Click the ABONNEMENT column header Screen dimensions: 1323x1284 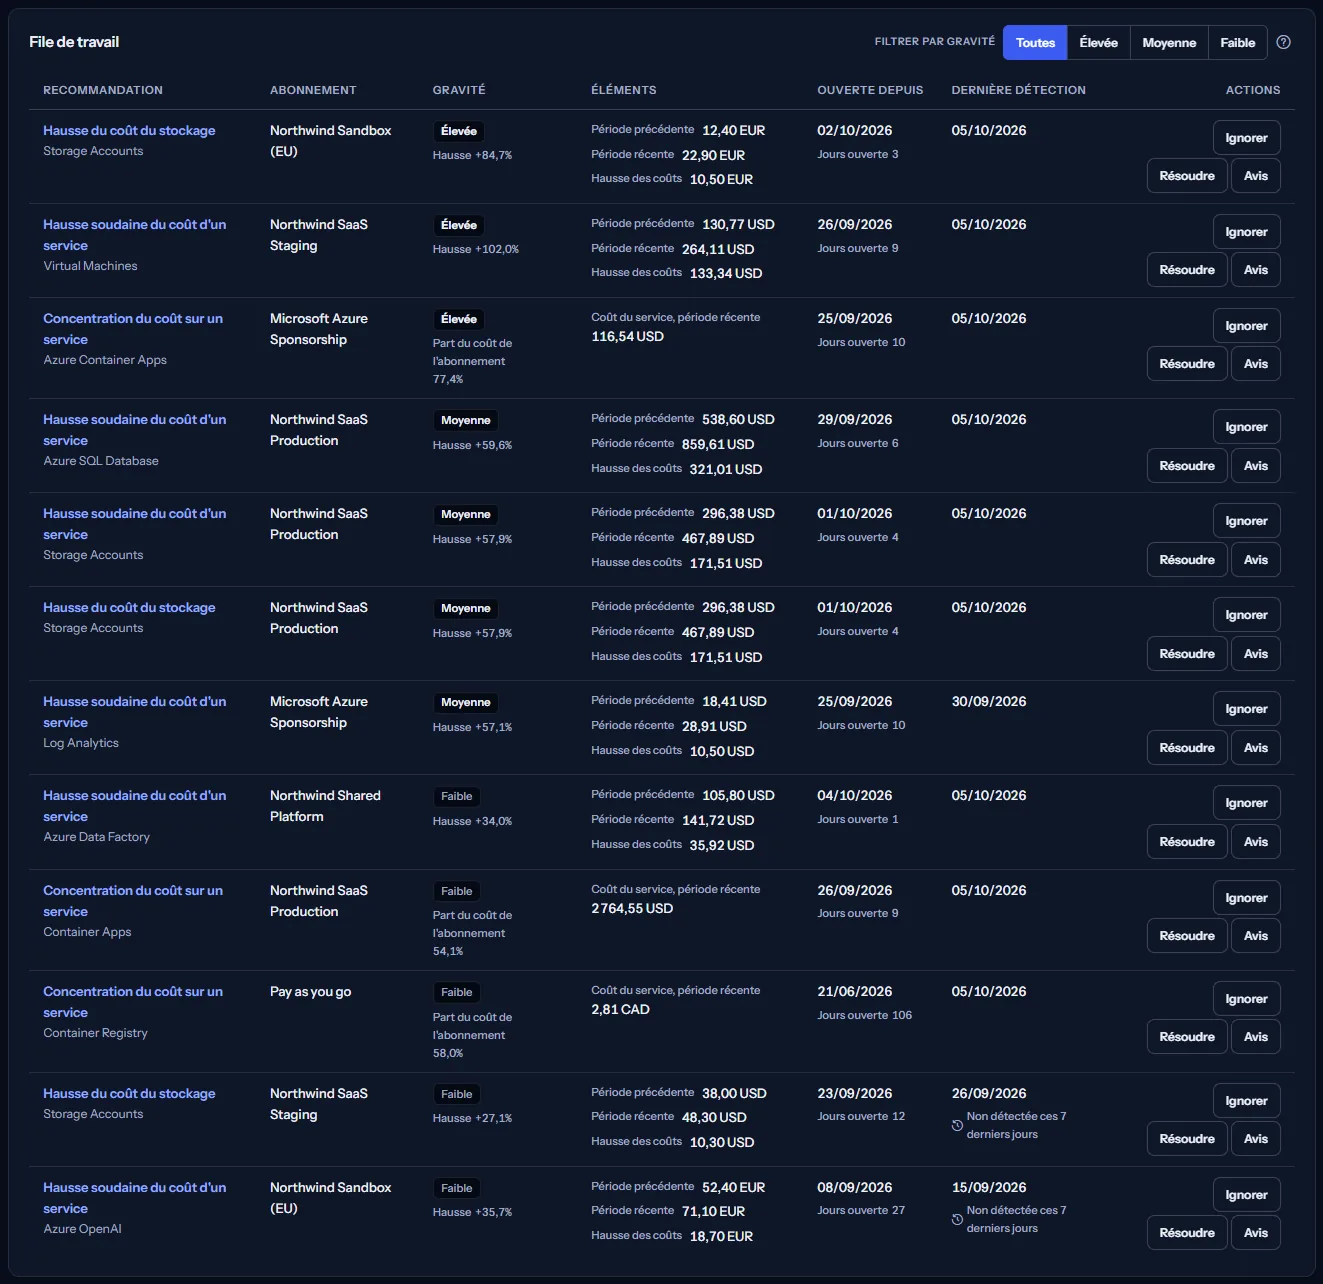coord(313,90)
